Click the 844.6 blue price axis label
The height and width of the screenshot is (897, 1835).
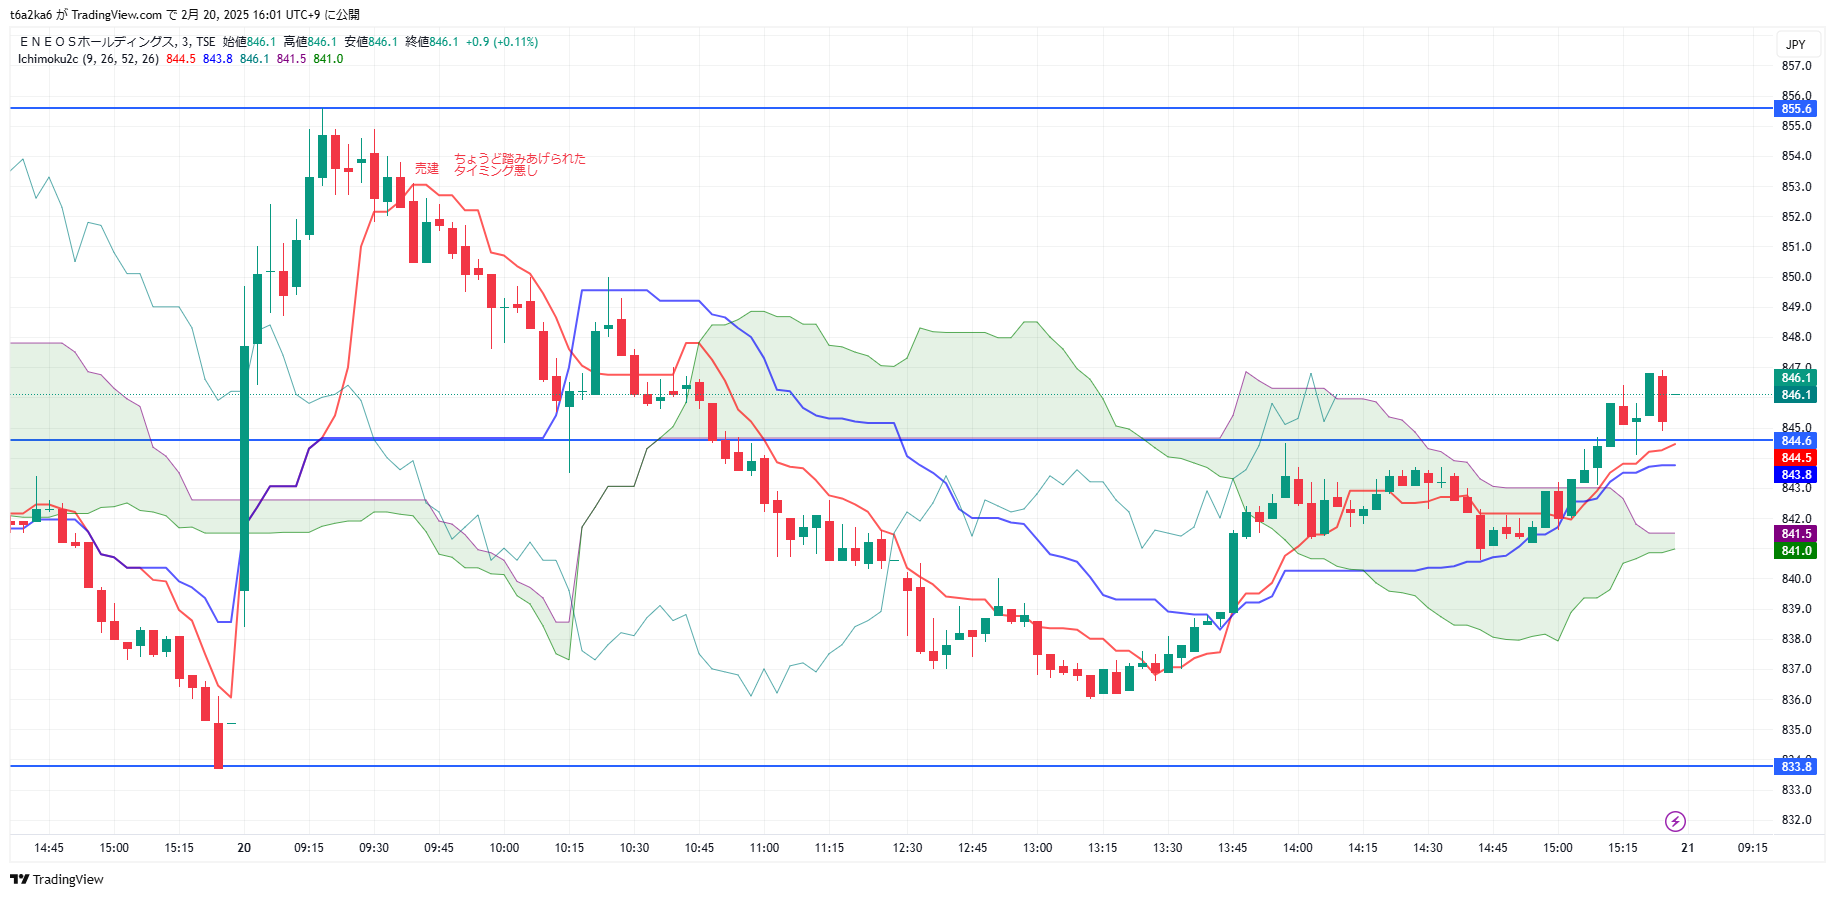pyautogui.click(x=1796, y=441)
